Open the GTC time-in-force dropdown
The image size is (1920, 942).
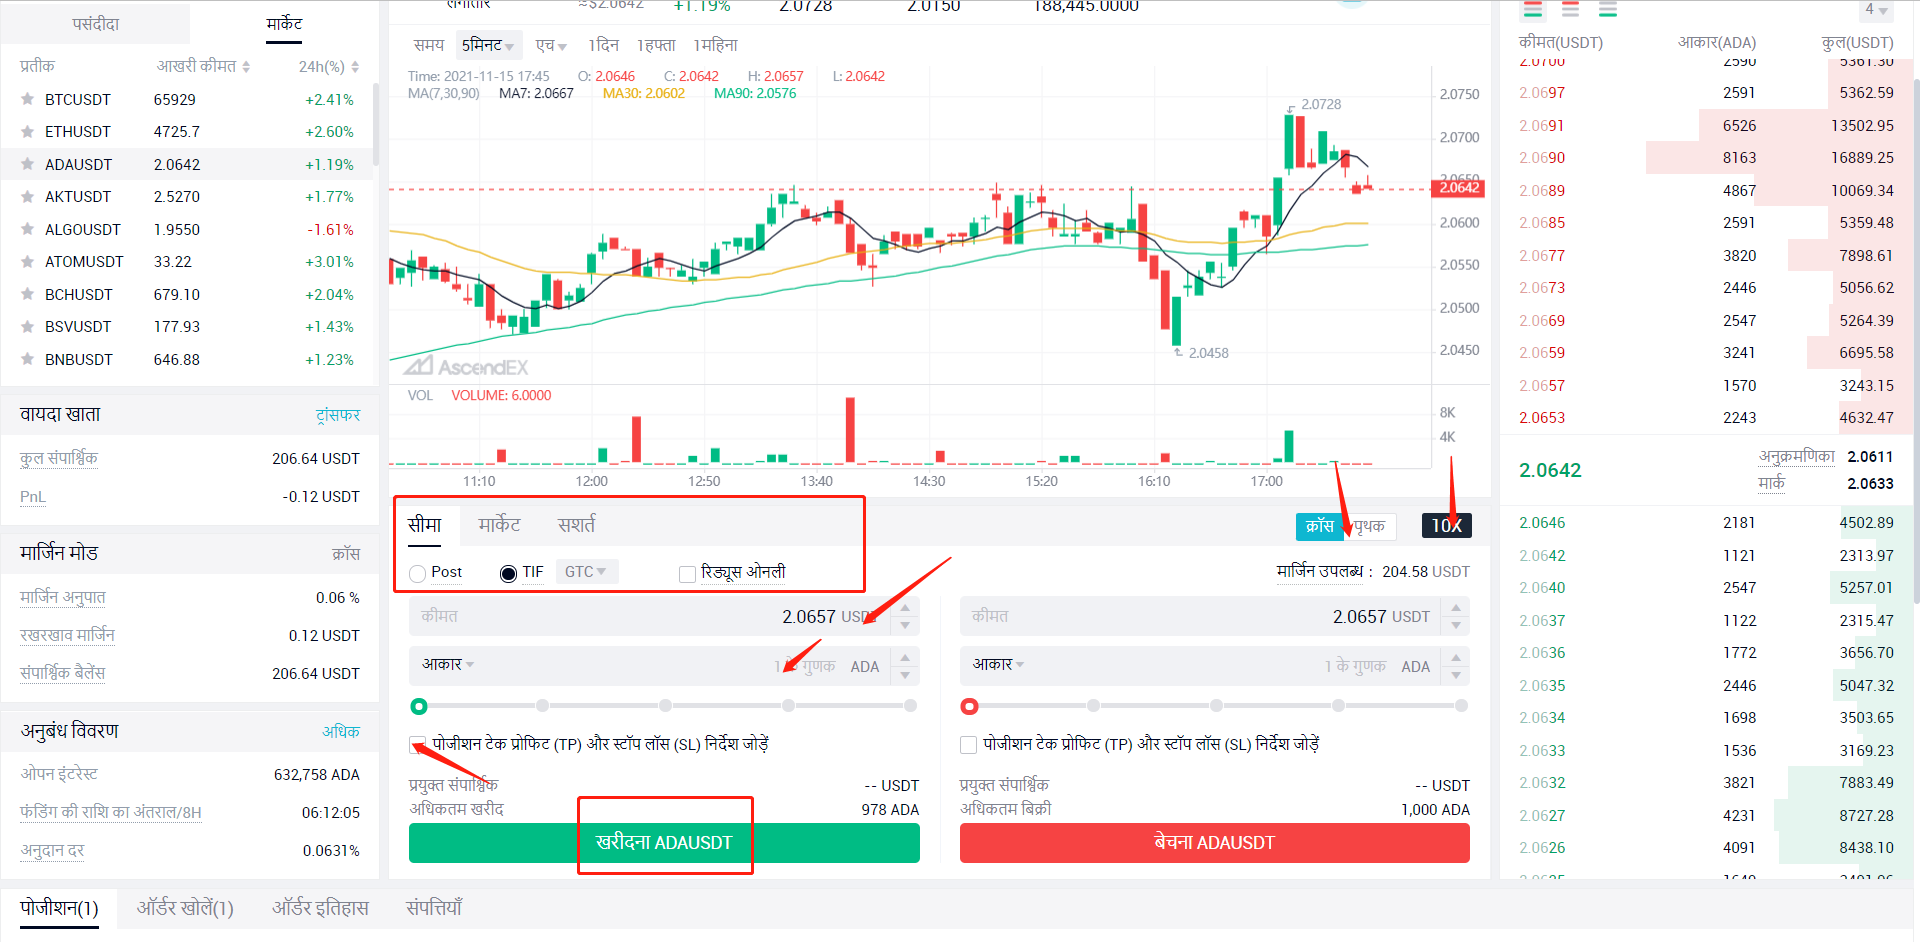pyautogui.click(x=586, y=572)
